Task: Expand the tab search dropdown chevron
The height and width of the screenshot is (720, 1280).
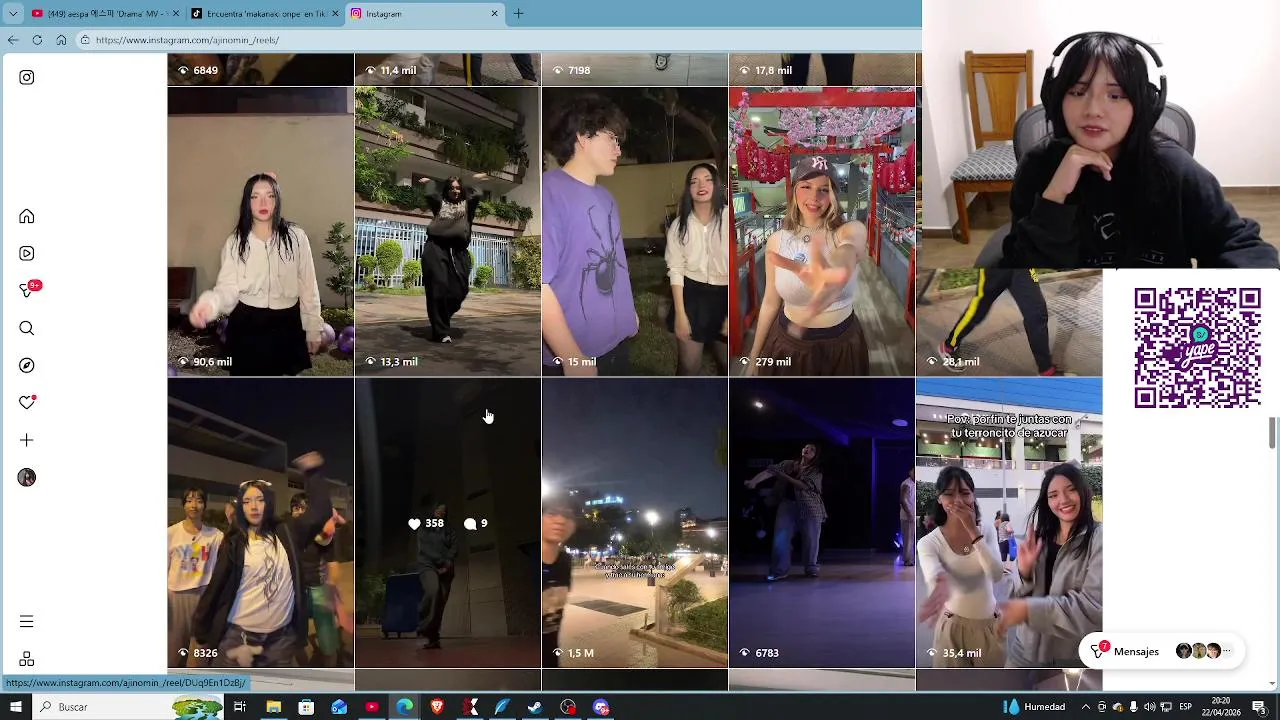Action: [x=13, y=14]
